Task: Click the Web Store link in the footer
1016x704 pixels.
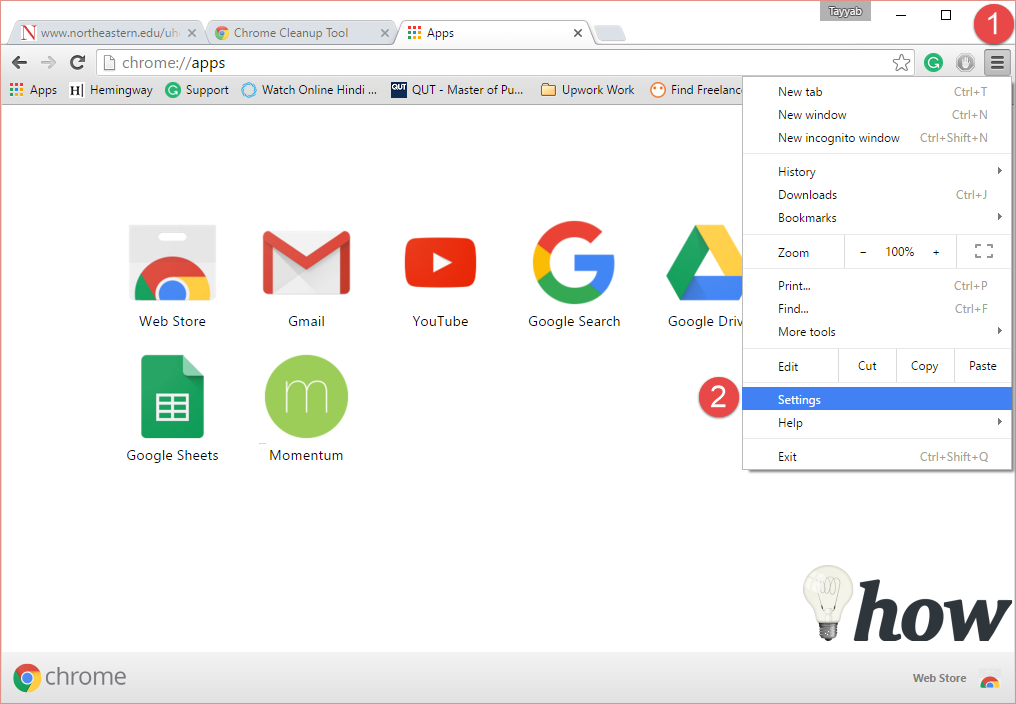Action: click(x=940, y=678)
